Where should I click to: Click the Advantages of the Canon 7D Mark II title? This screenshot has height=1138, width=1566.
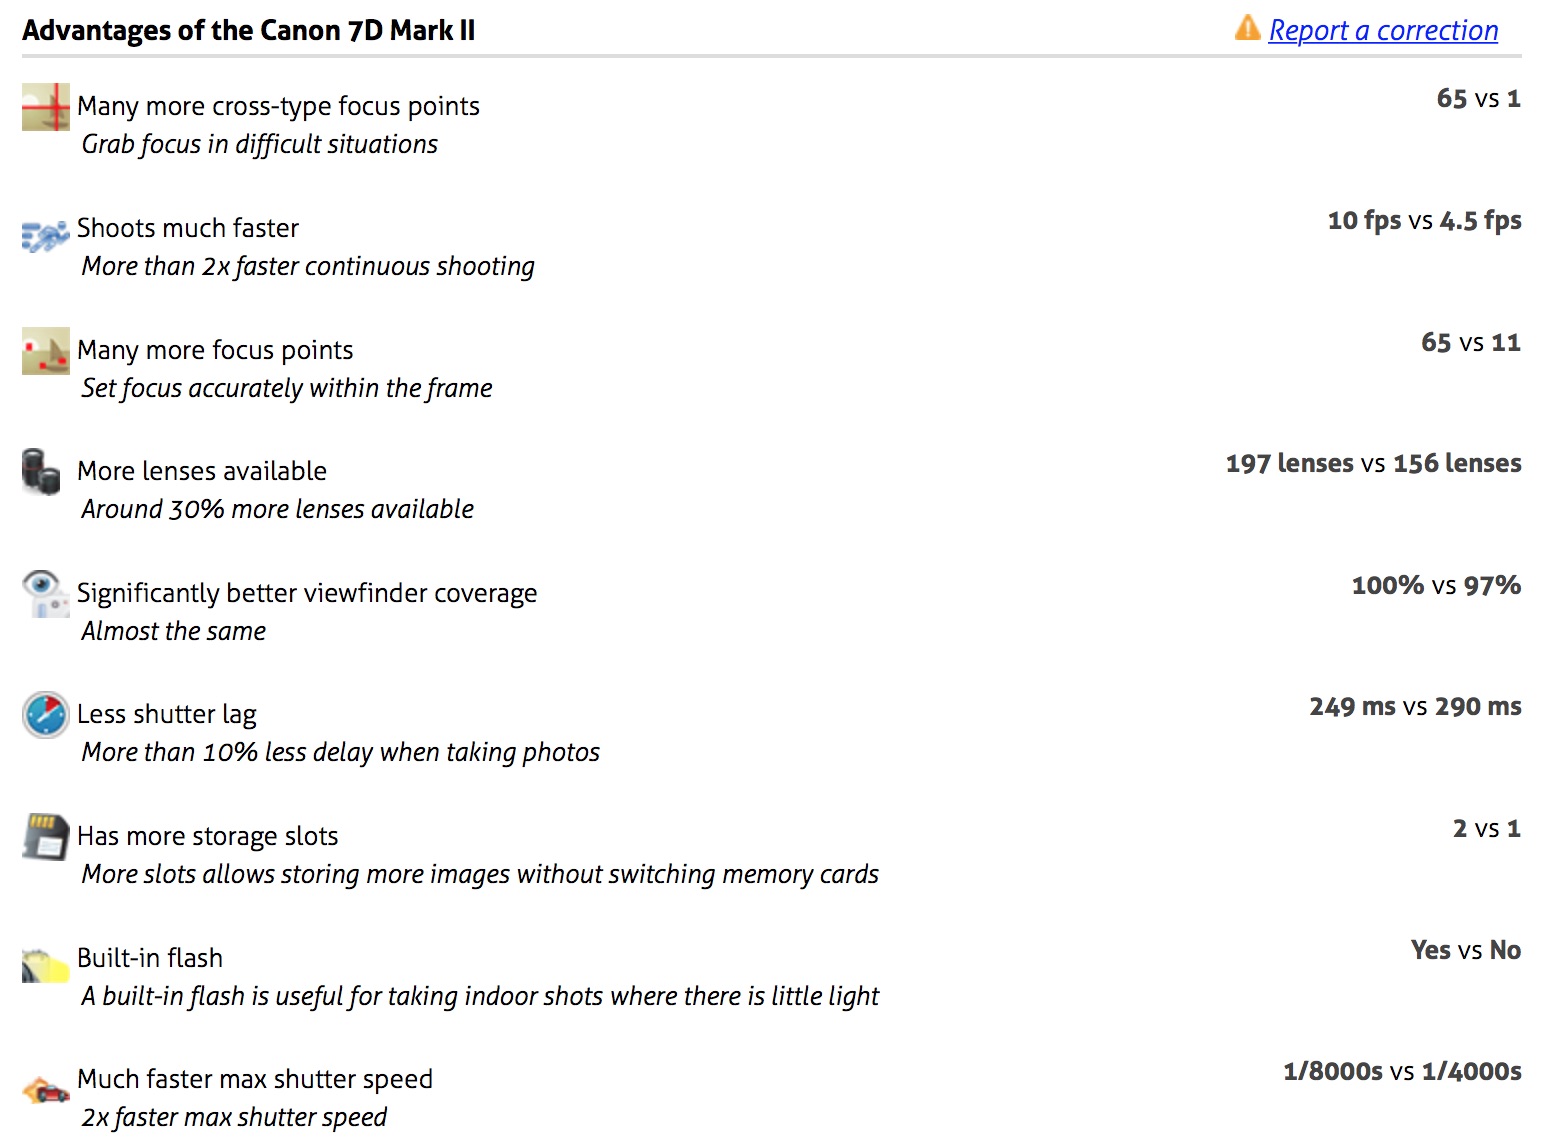tap(249, 31)
